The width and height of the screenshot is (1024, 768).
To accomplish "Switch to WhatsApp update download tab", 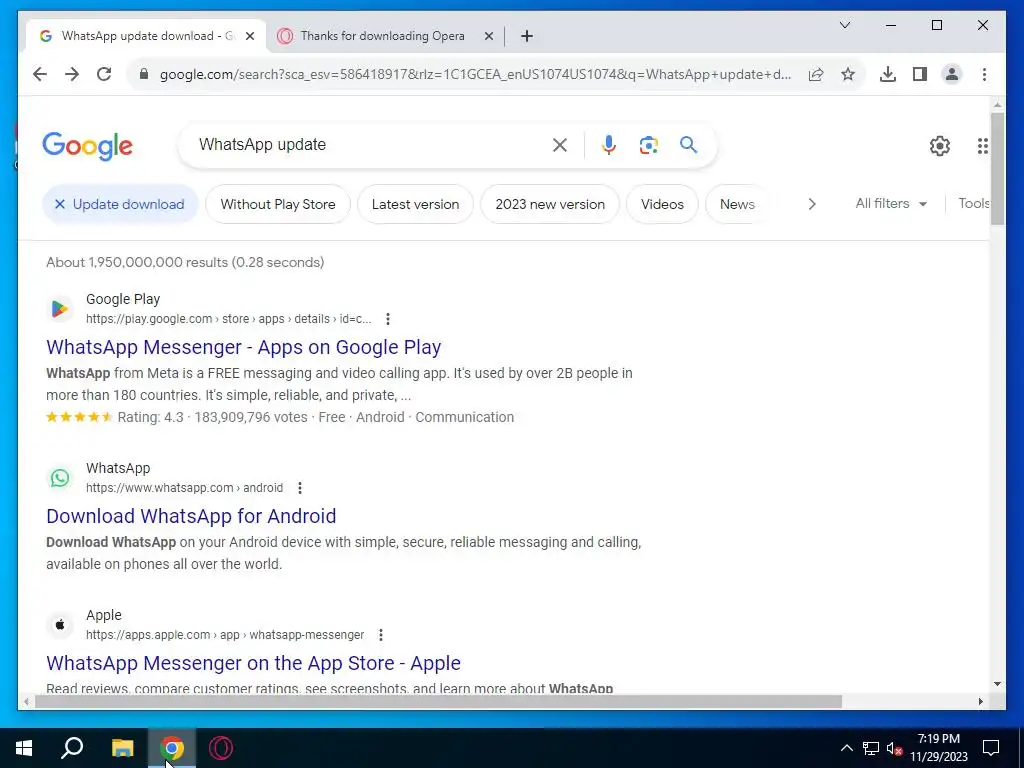I will (146, 36).
